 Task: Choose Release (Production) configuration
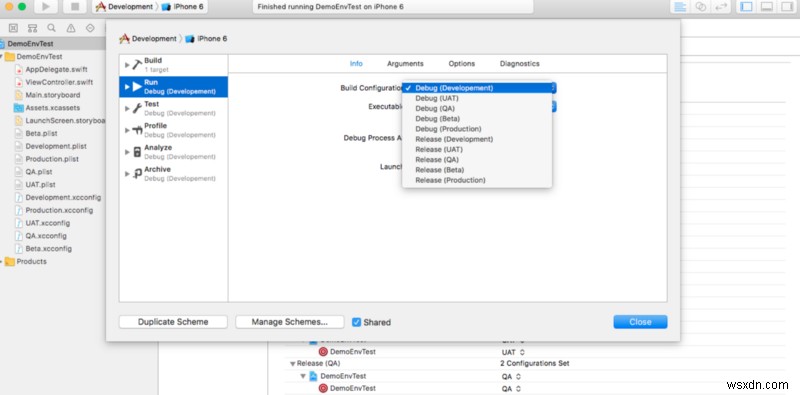click(477, 180)
